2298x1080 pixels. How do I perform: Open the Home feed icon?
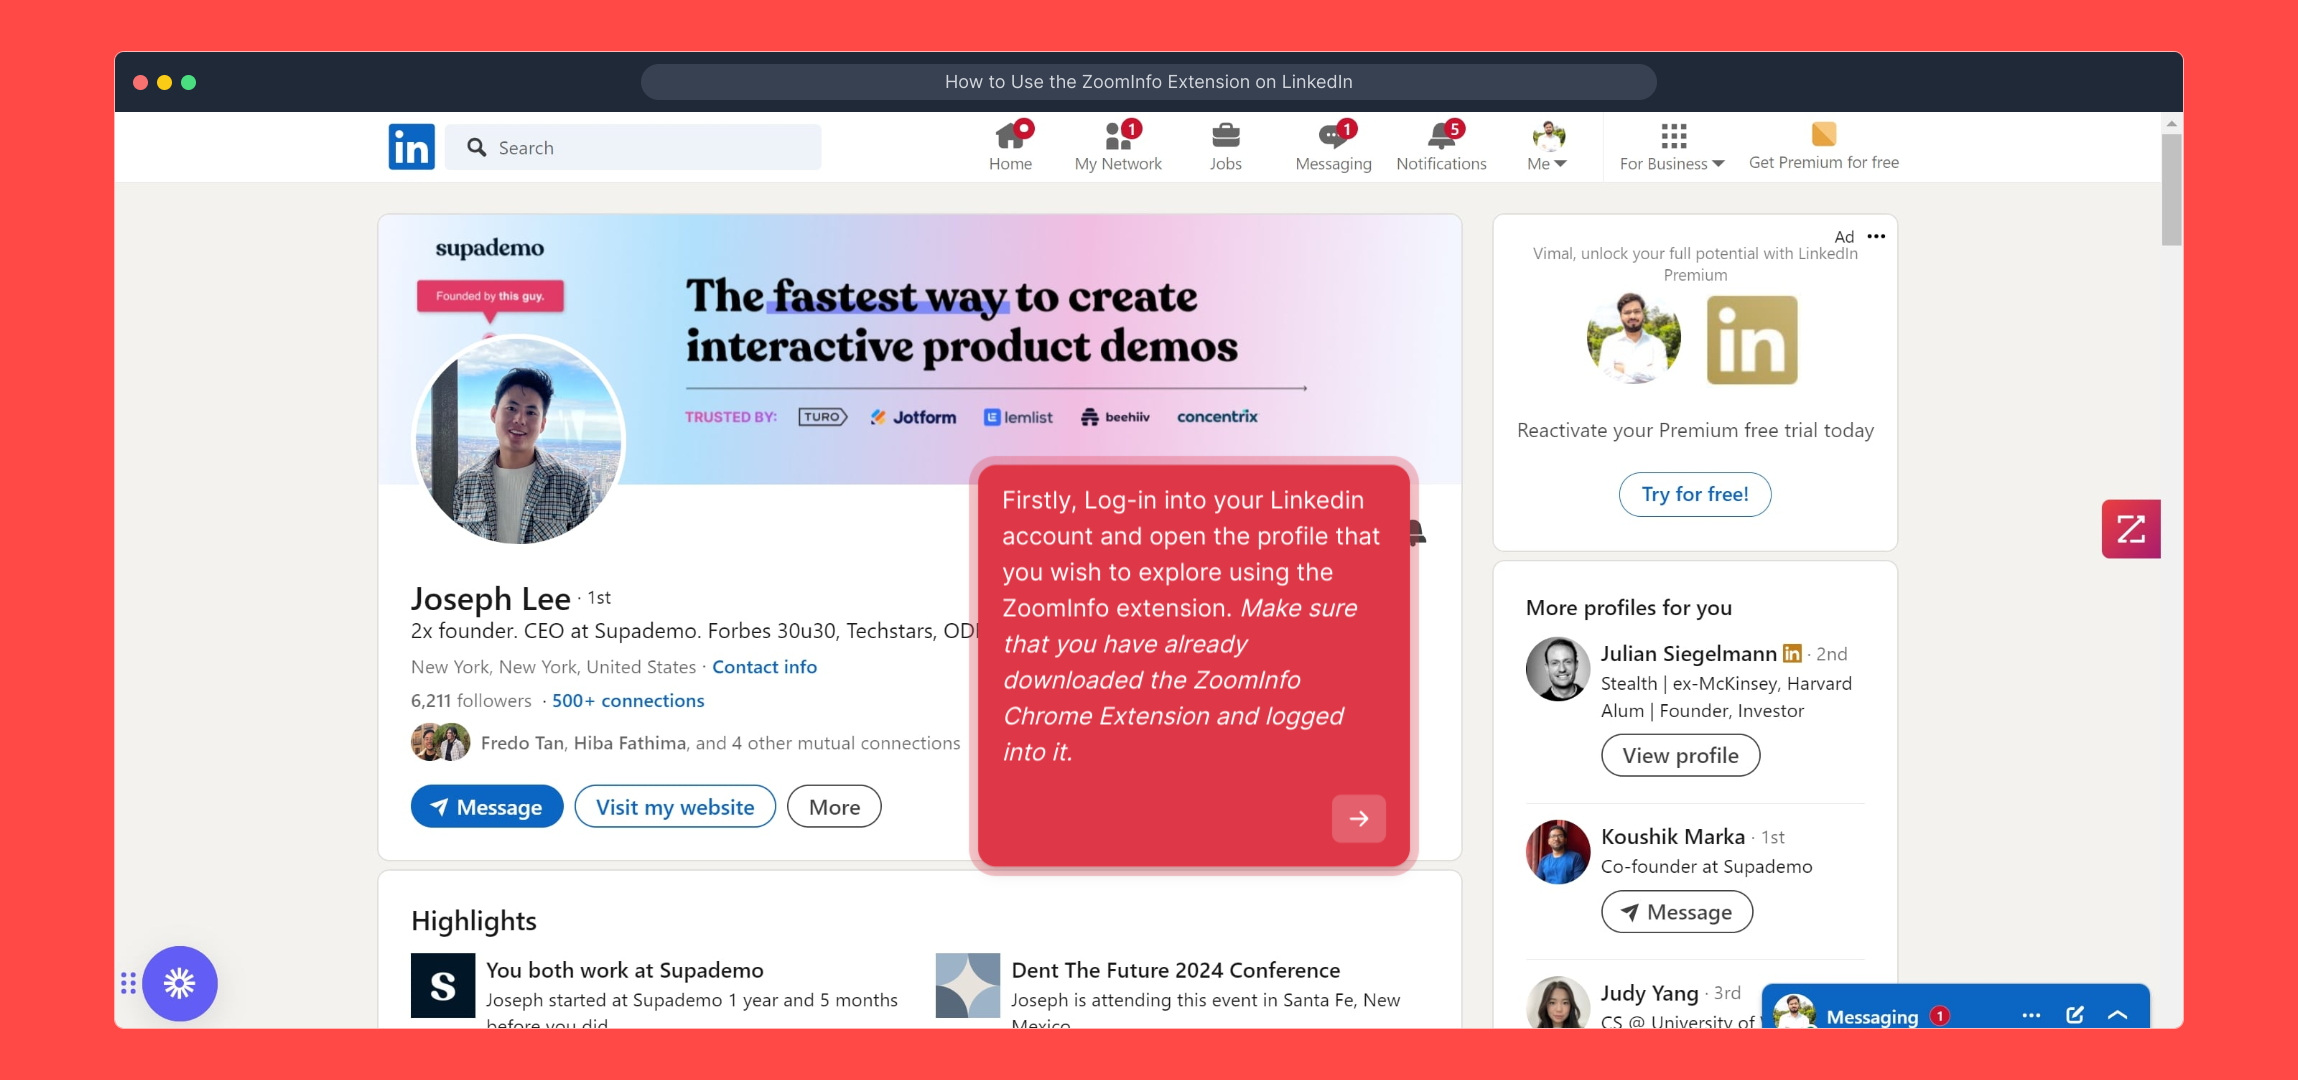coord(1010,136)
